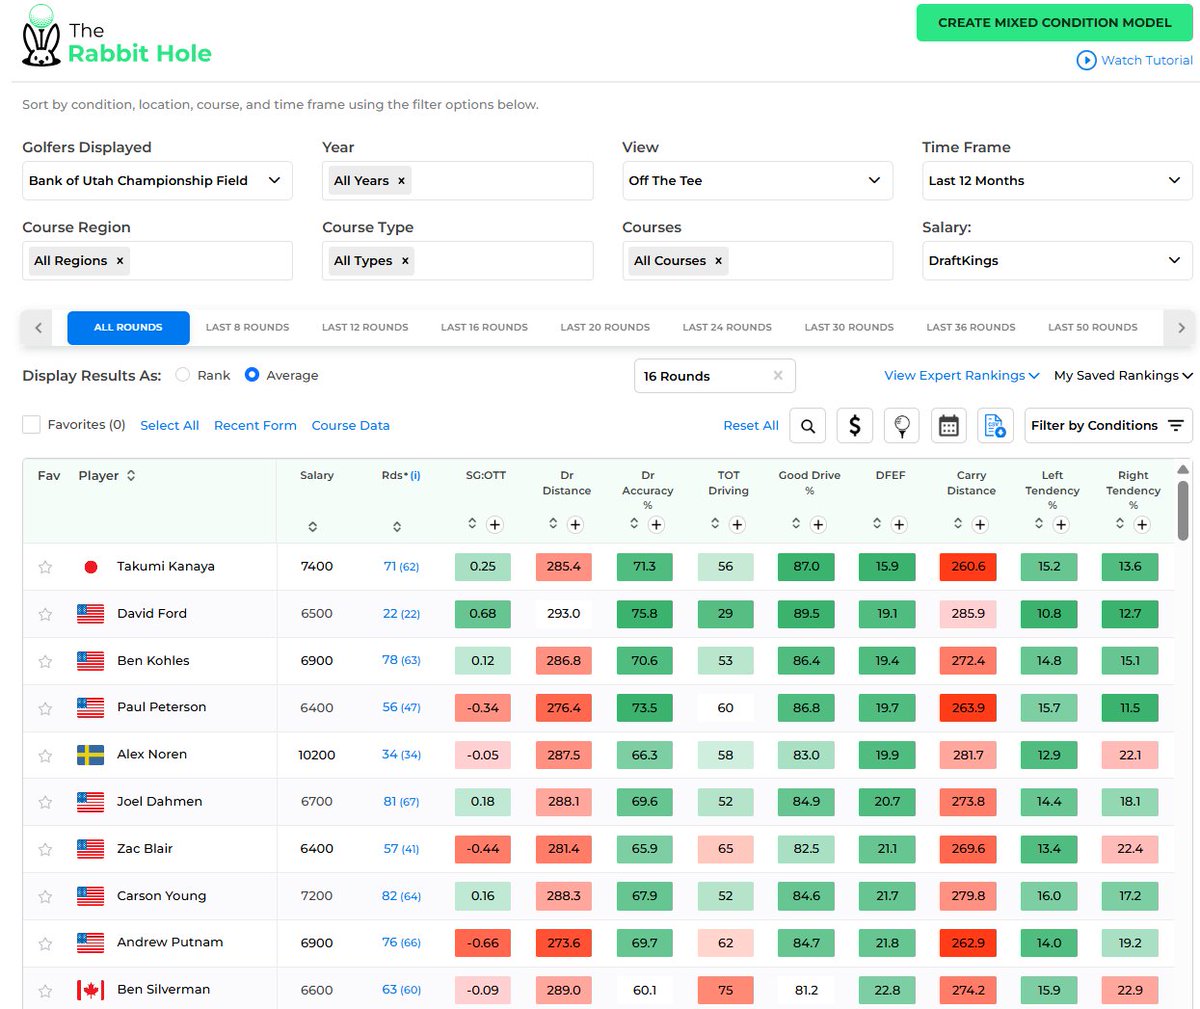Click plus icon under SG:OTT column
This screenshot has width=1200, height=1009.
coord(494,524)
